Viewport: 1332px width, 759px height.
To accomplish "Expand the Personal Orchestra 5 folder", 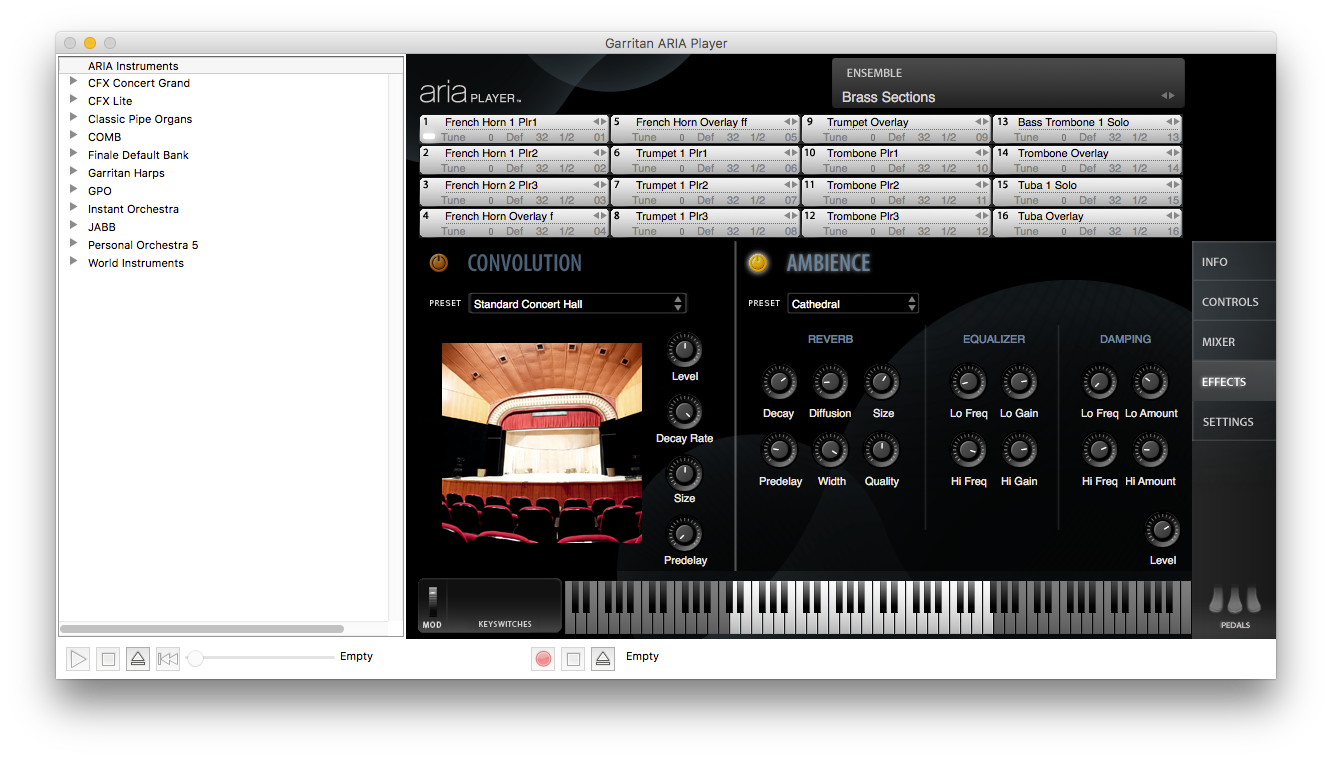I will (x=74, y=245).
